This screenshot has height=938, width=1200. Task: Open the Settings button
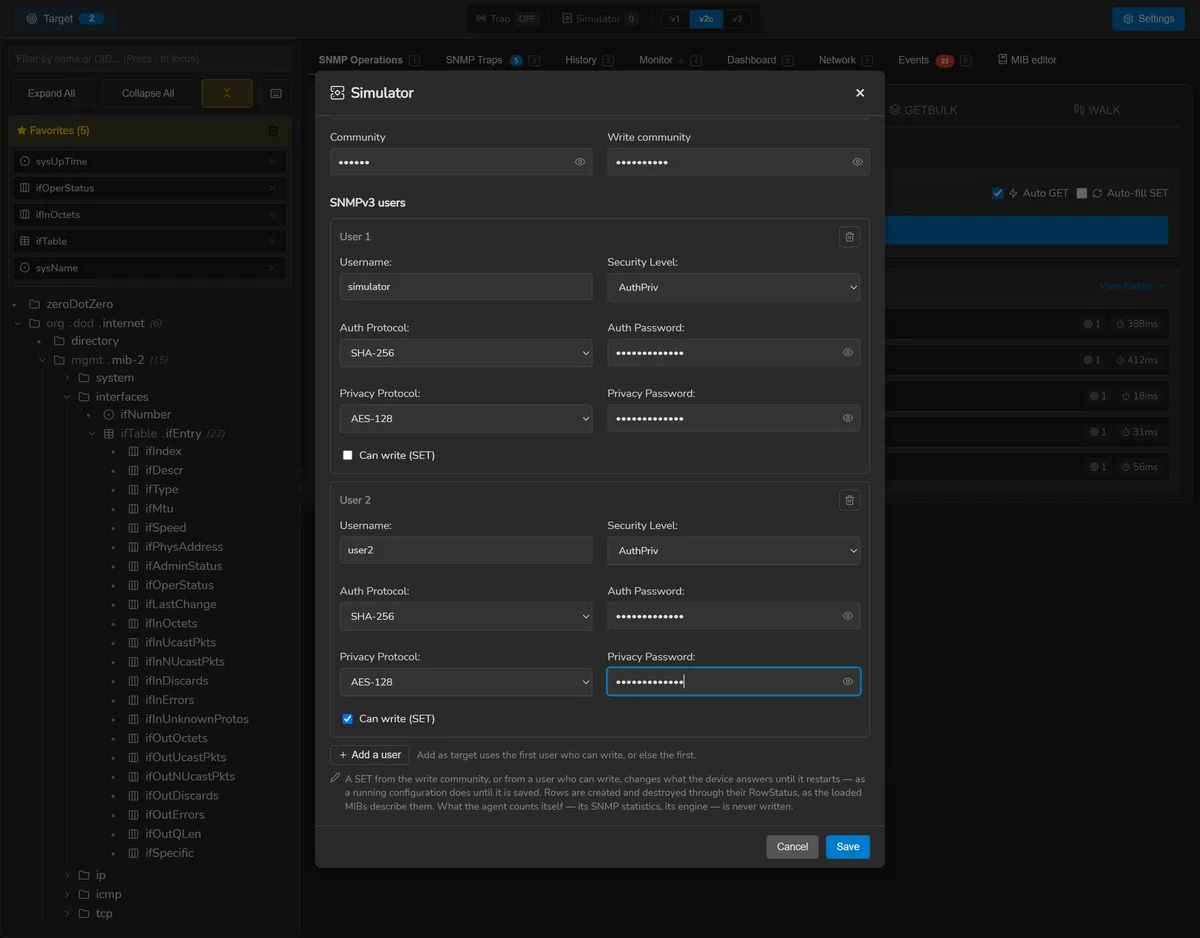[x=1148, y=19]
